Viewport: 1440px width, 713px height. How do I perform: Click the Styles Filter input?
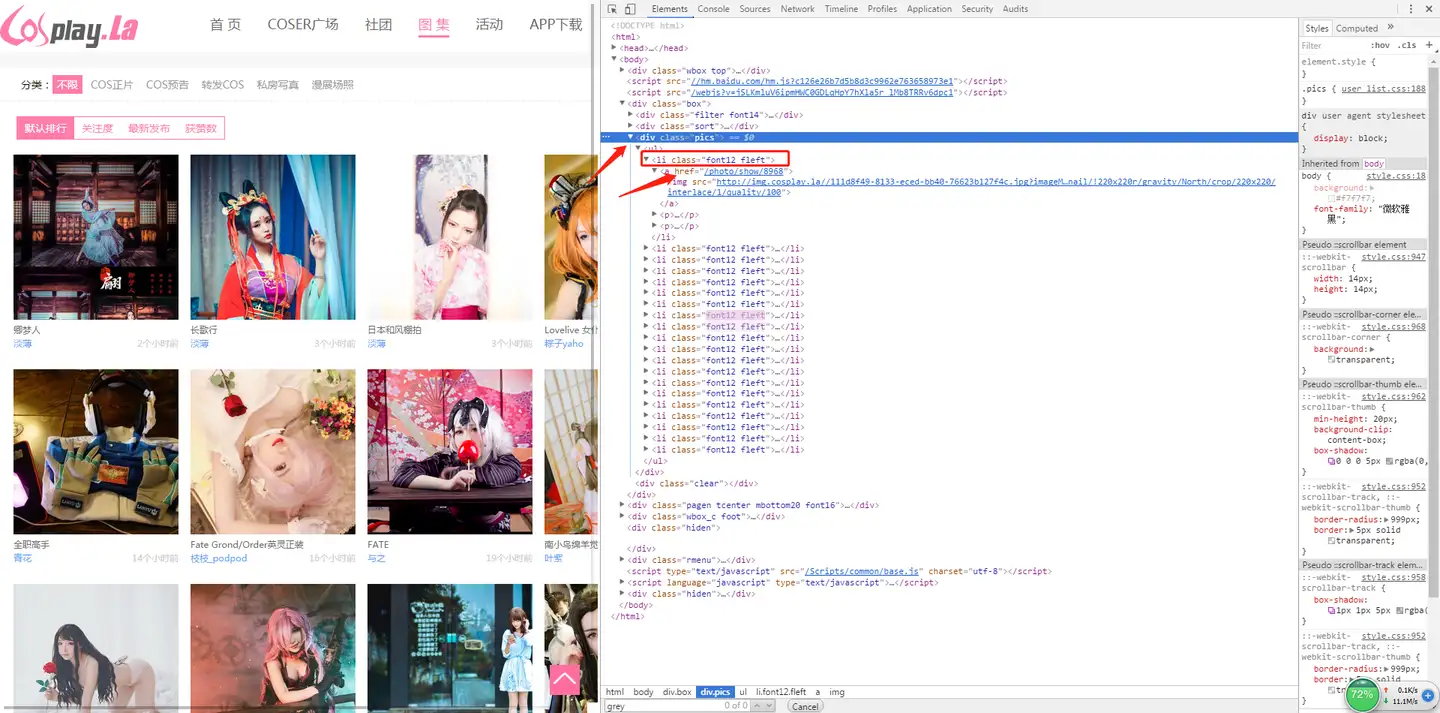tap(1332, 45)
